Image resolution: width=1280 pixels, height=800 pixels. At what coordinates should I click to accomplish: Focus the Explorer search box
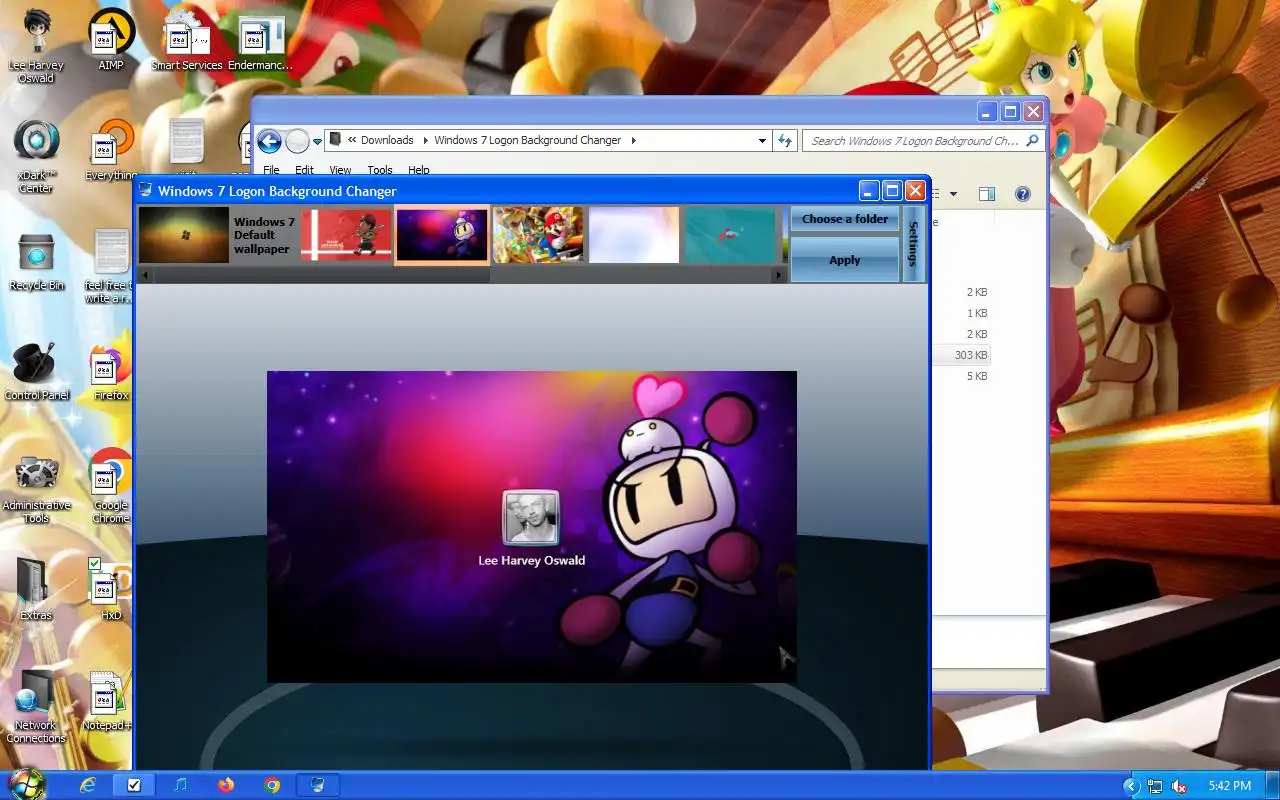(x=924, y=141)
